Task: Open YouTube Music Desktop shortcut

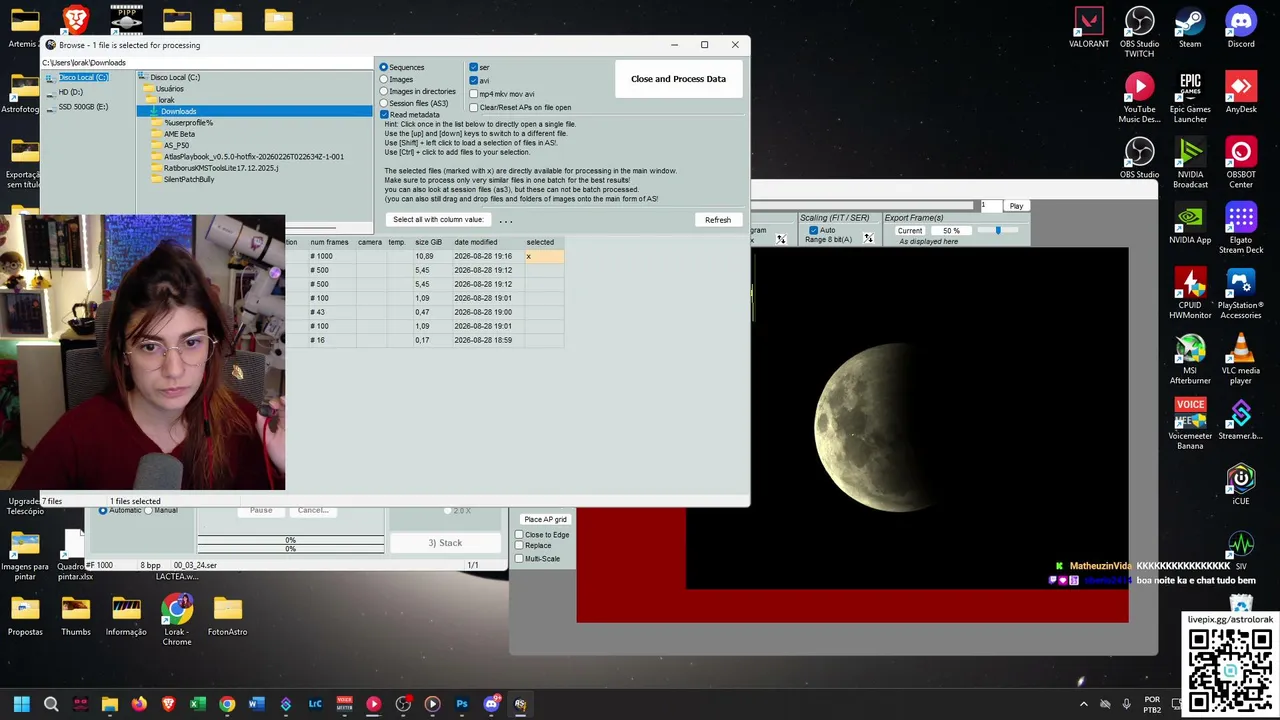Action: click(1139, 98)
